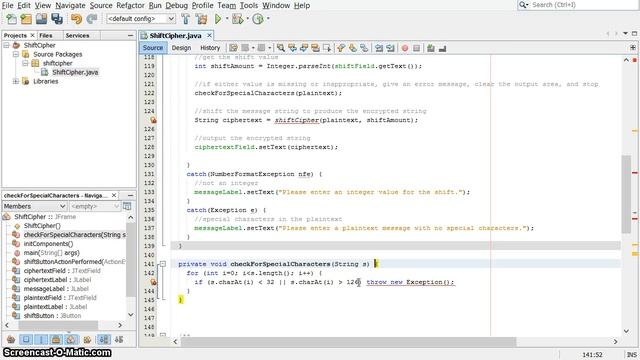Viewport: 640px width, 360px height.
Task: Click Find Previous Occurrence icon
Action: pos(292,48)
